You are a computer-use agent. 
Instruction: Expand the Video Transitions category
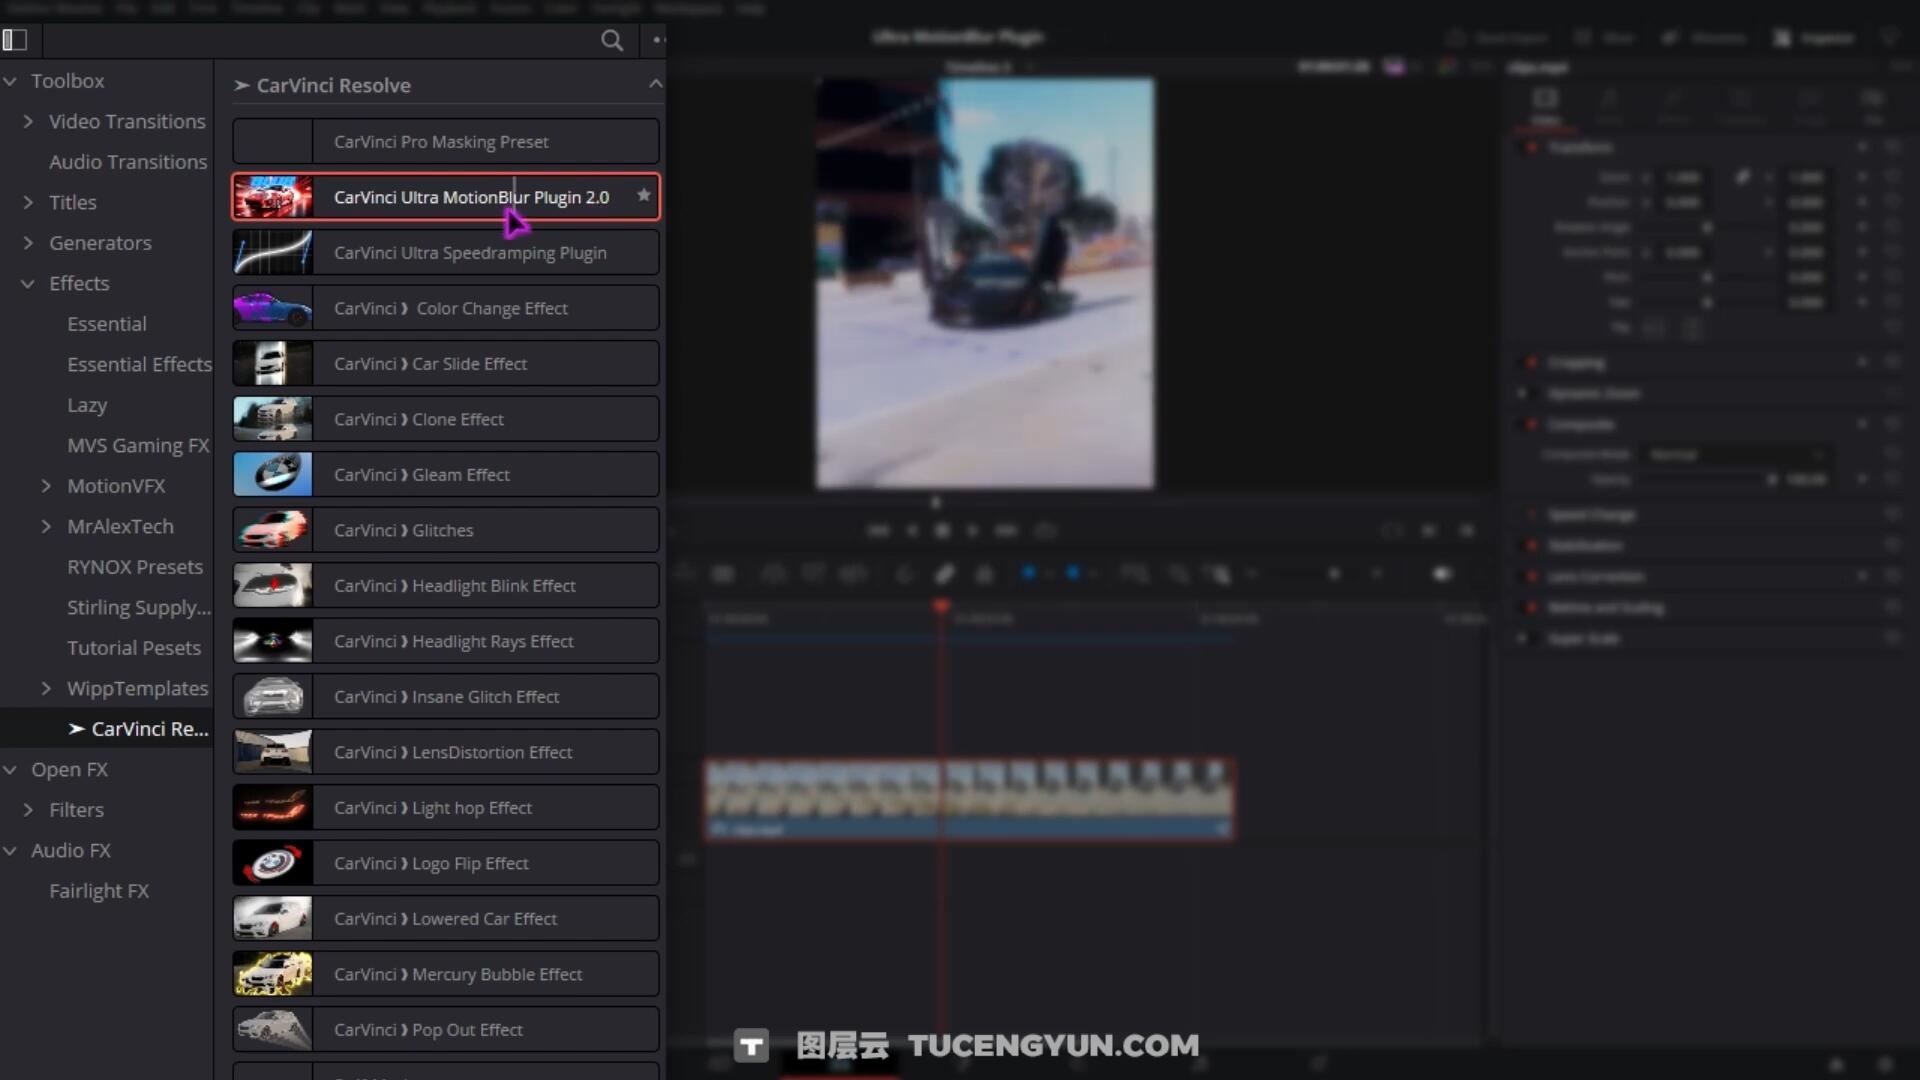(28, 121)
